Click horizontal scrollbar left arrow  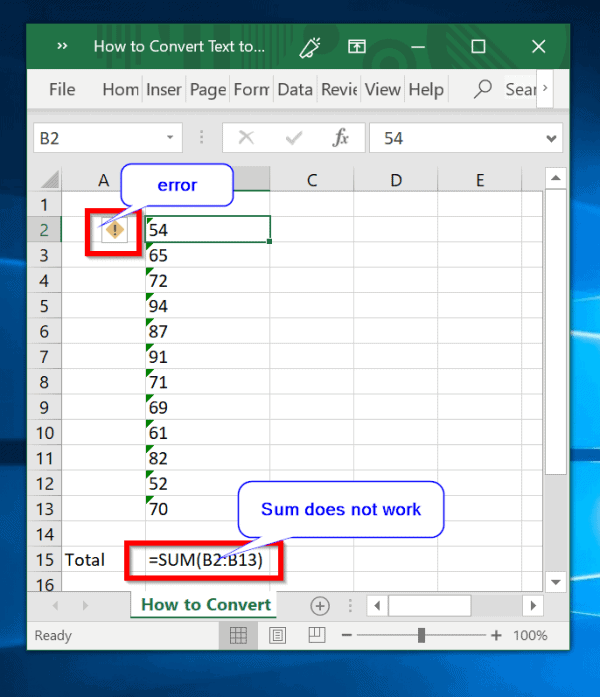pyautogui.click(x=377, y=605)
